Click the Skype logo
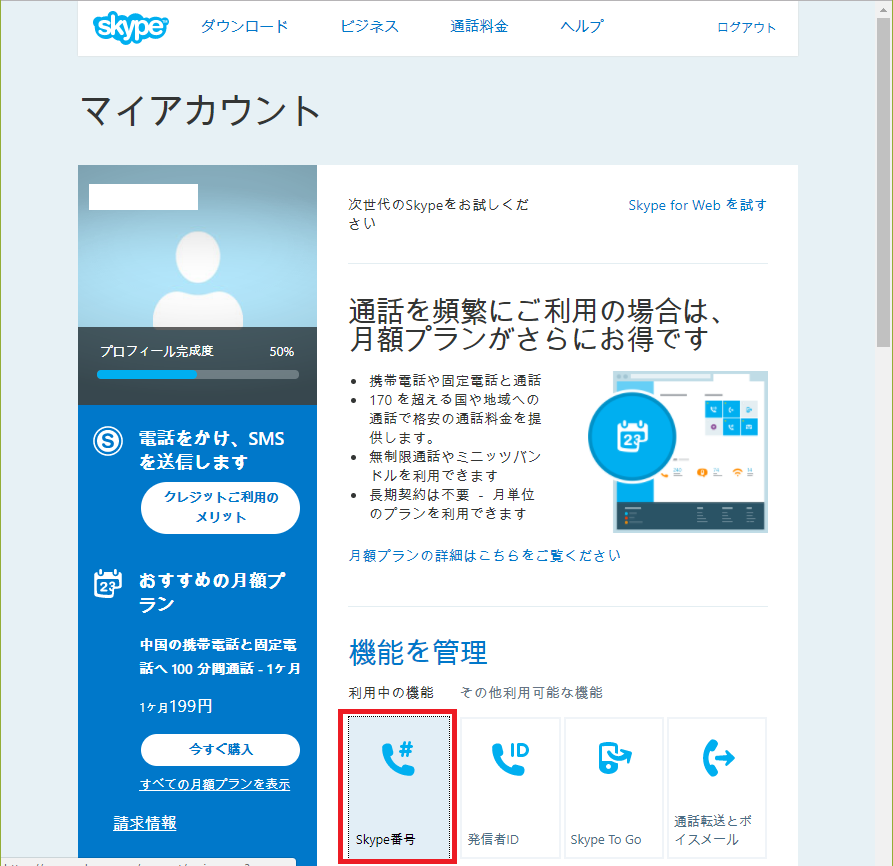The width and height of the screenshot is (893, 866). [130, 27]
